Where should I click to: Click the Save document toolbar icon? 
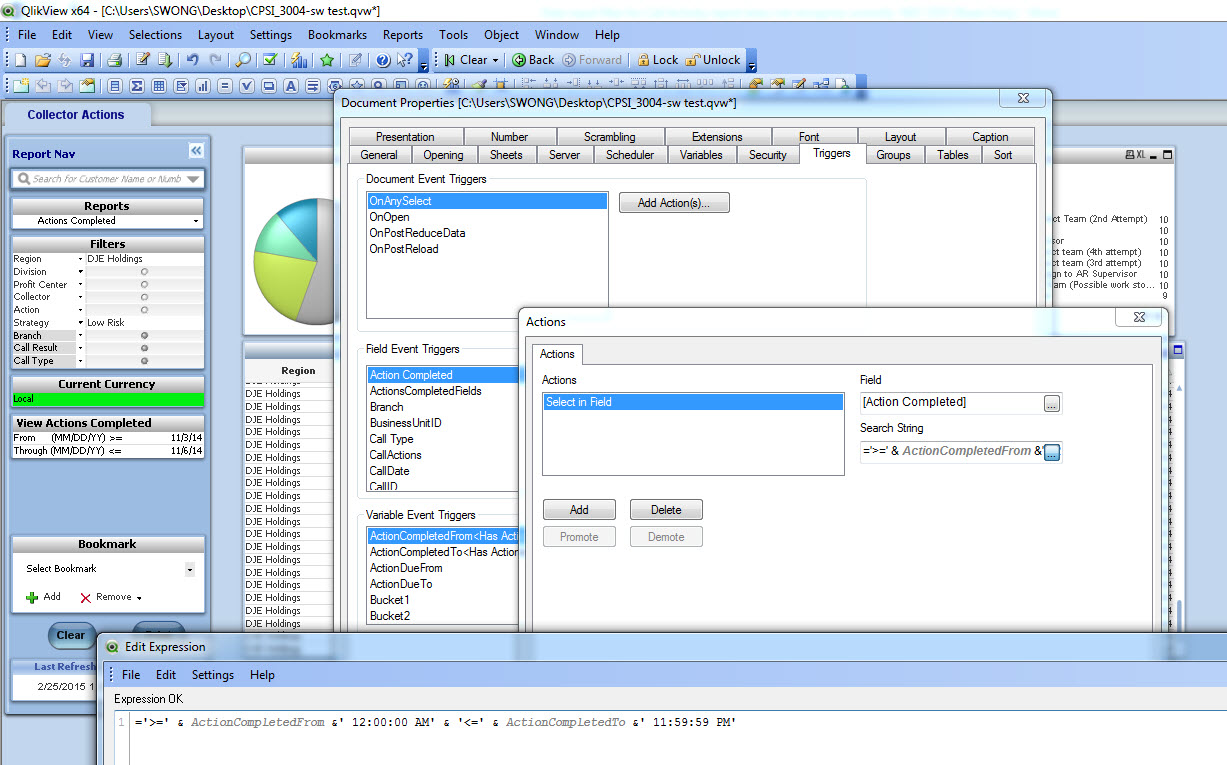[87, 60]
